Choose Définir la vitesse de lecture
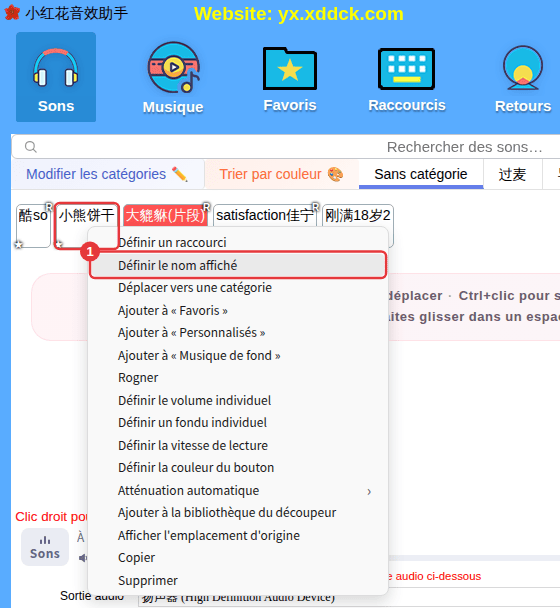 pos(238,446)
